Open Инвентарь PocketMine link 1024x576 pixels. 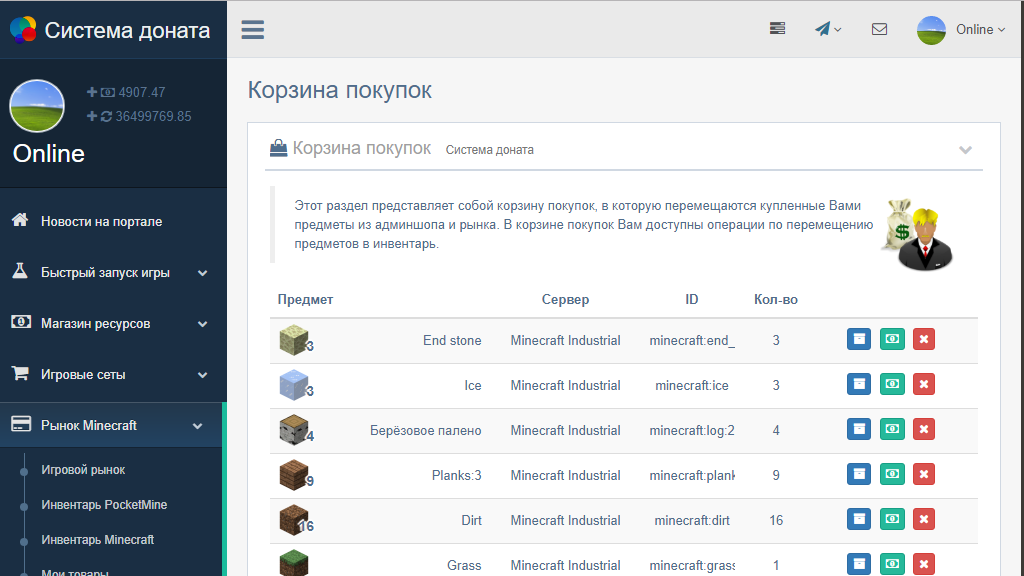coord(104,505)
